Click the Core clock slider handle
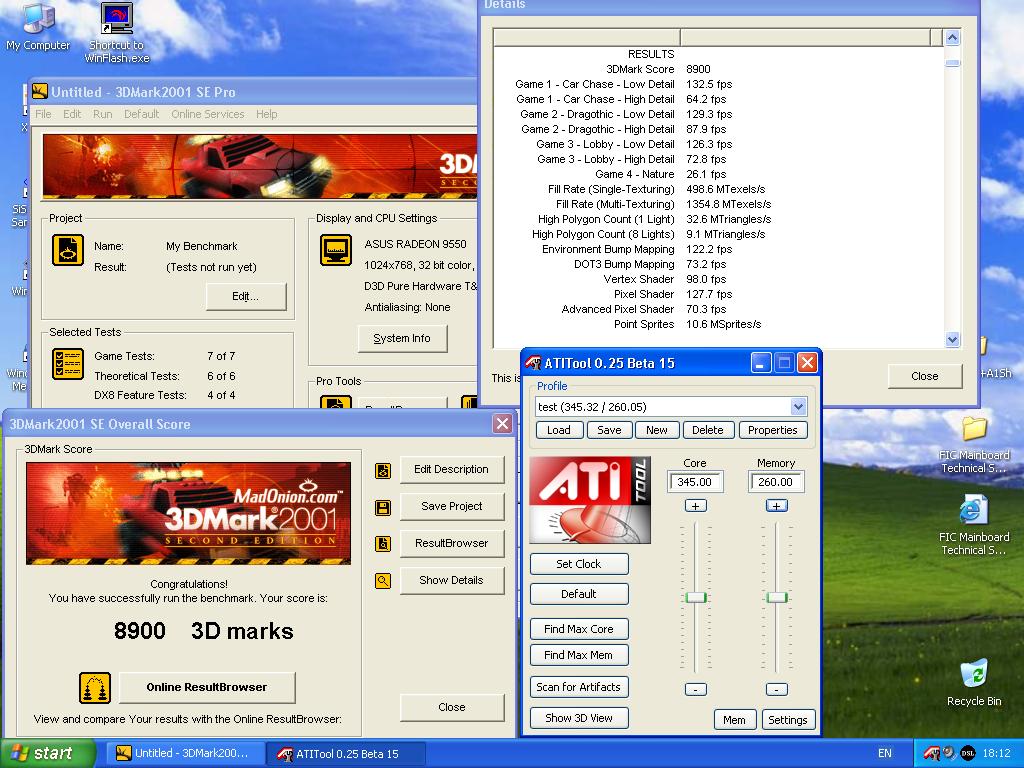The width and height of the screenshot is (1024, 768). [x=696, y=597]
